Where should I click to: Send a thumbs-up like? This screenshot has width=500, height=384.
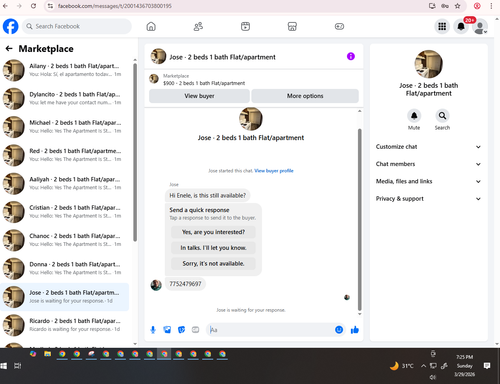pos(355,330)
